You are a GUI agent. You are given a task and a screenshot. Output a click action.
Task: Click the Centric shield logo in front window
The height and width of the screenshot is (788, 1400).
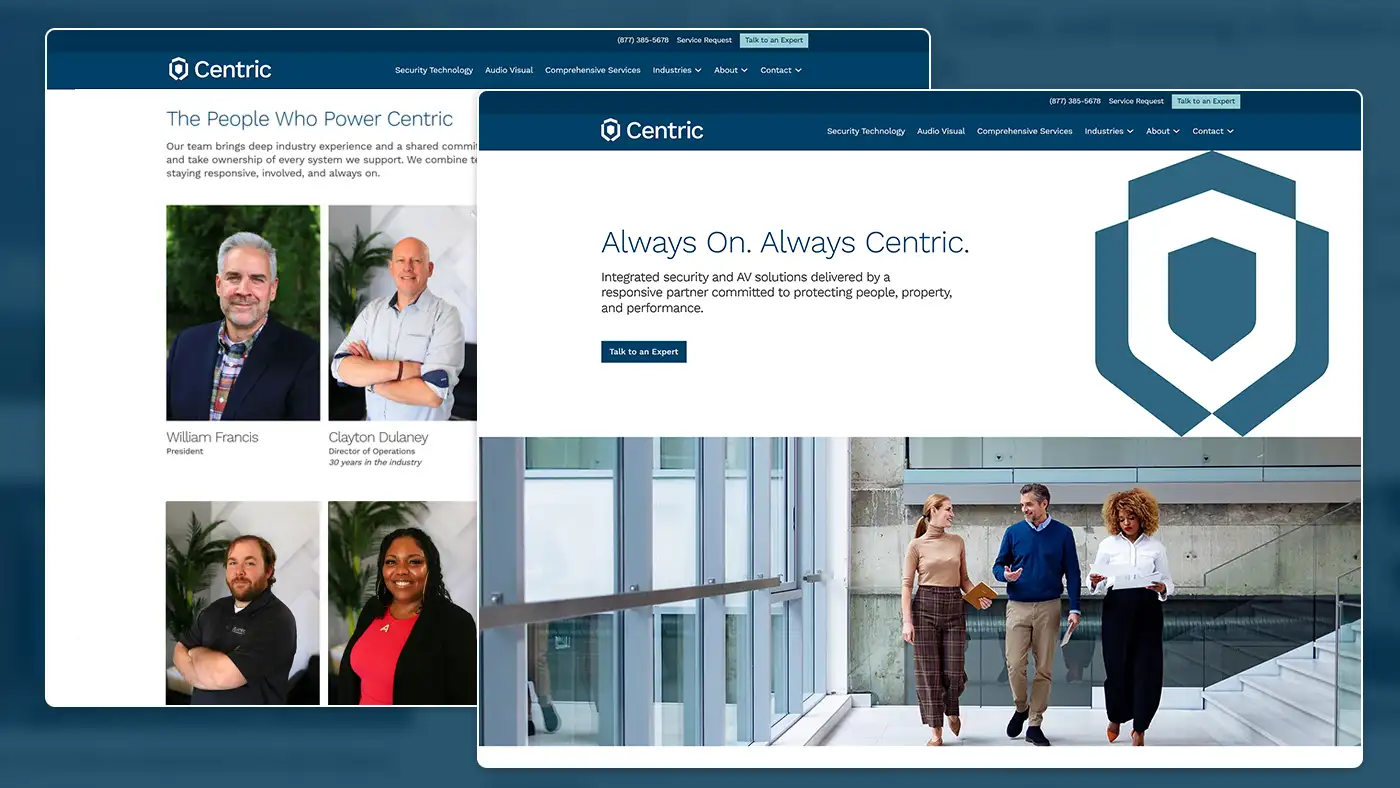pyautogui.click(x=652, y=130)
